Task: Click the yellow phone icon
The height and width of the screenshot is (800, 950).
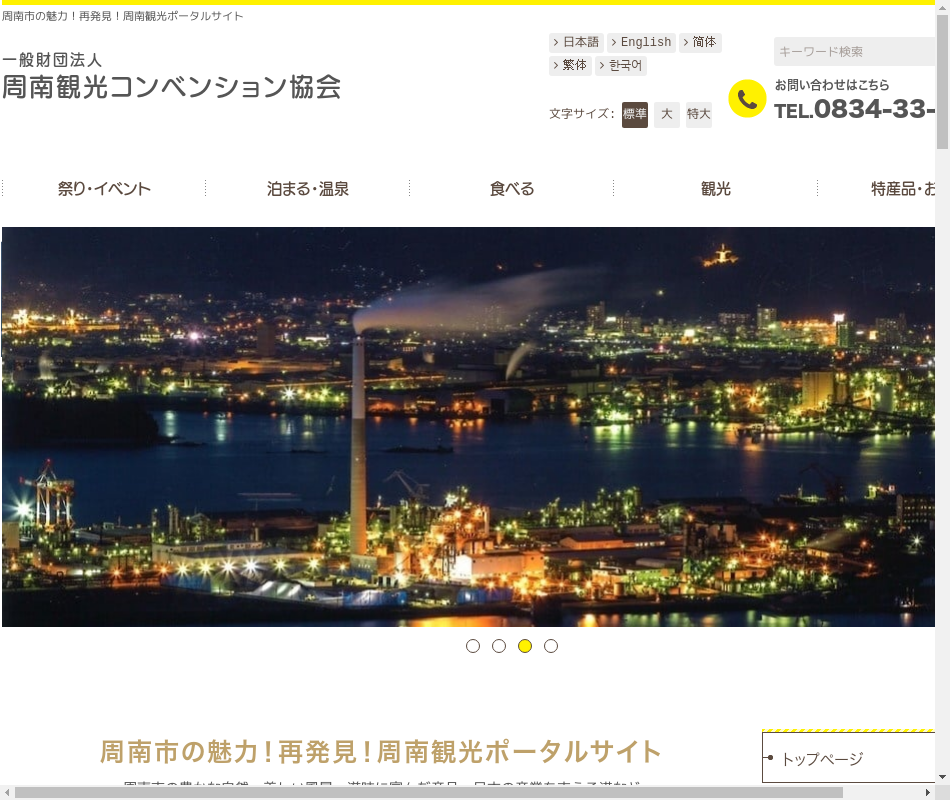Action: point(746,99)
